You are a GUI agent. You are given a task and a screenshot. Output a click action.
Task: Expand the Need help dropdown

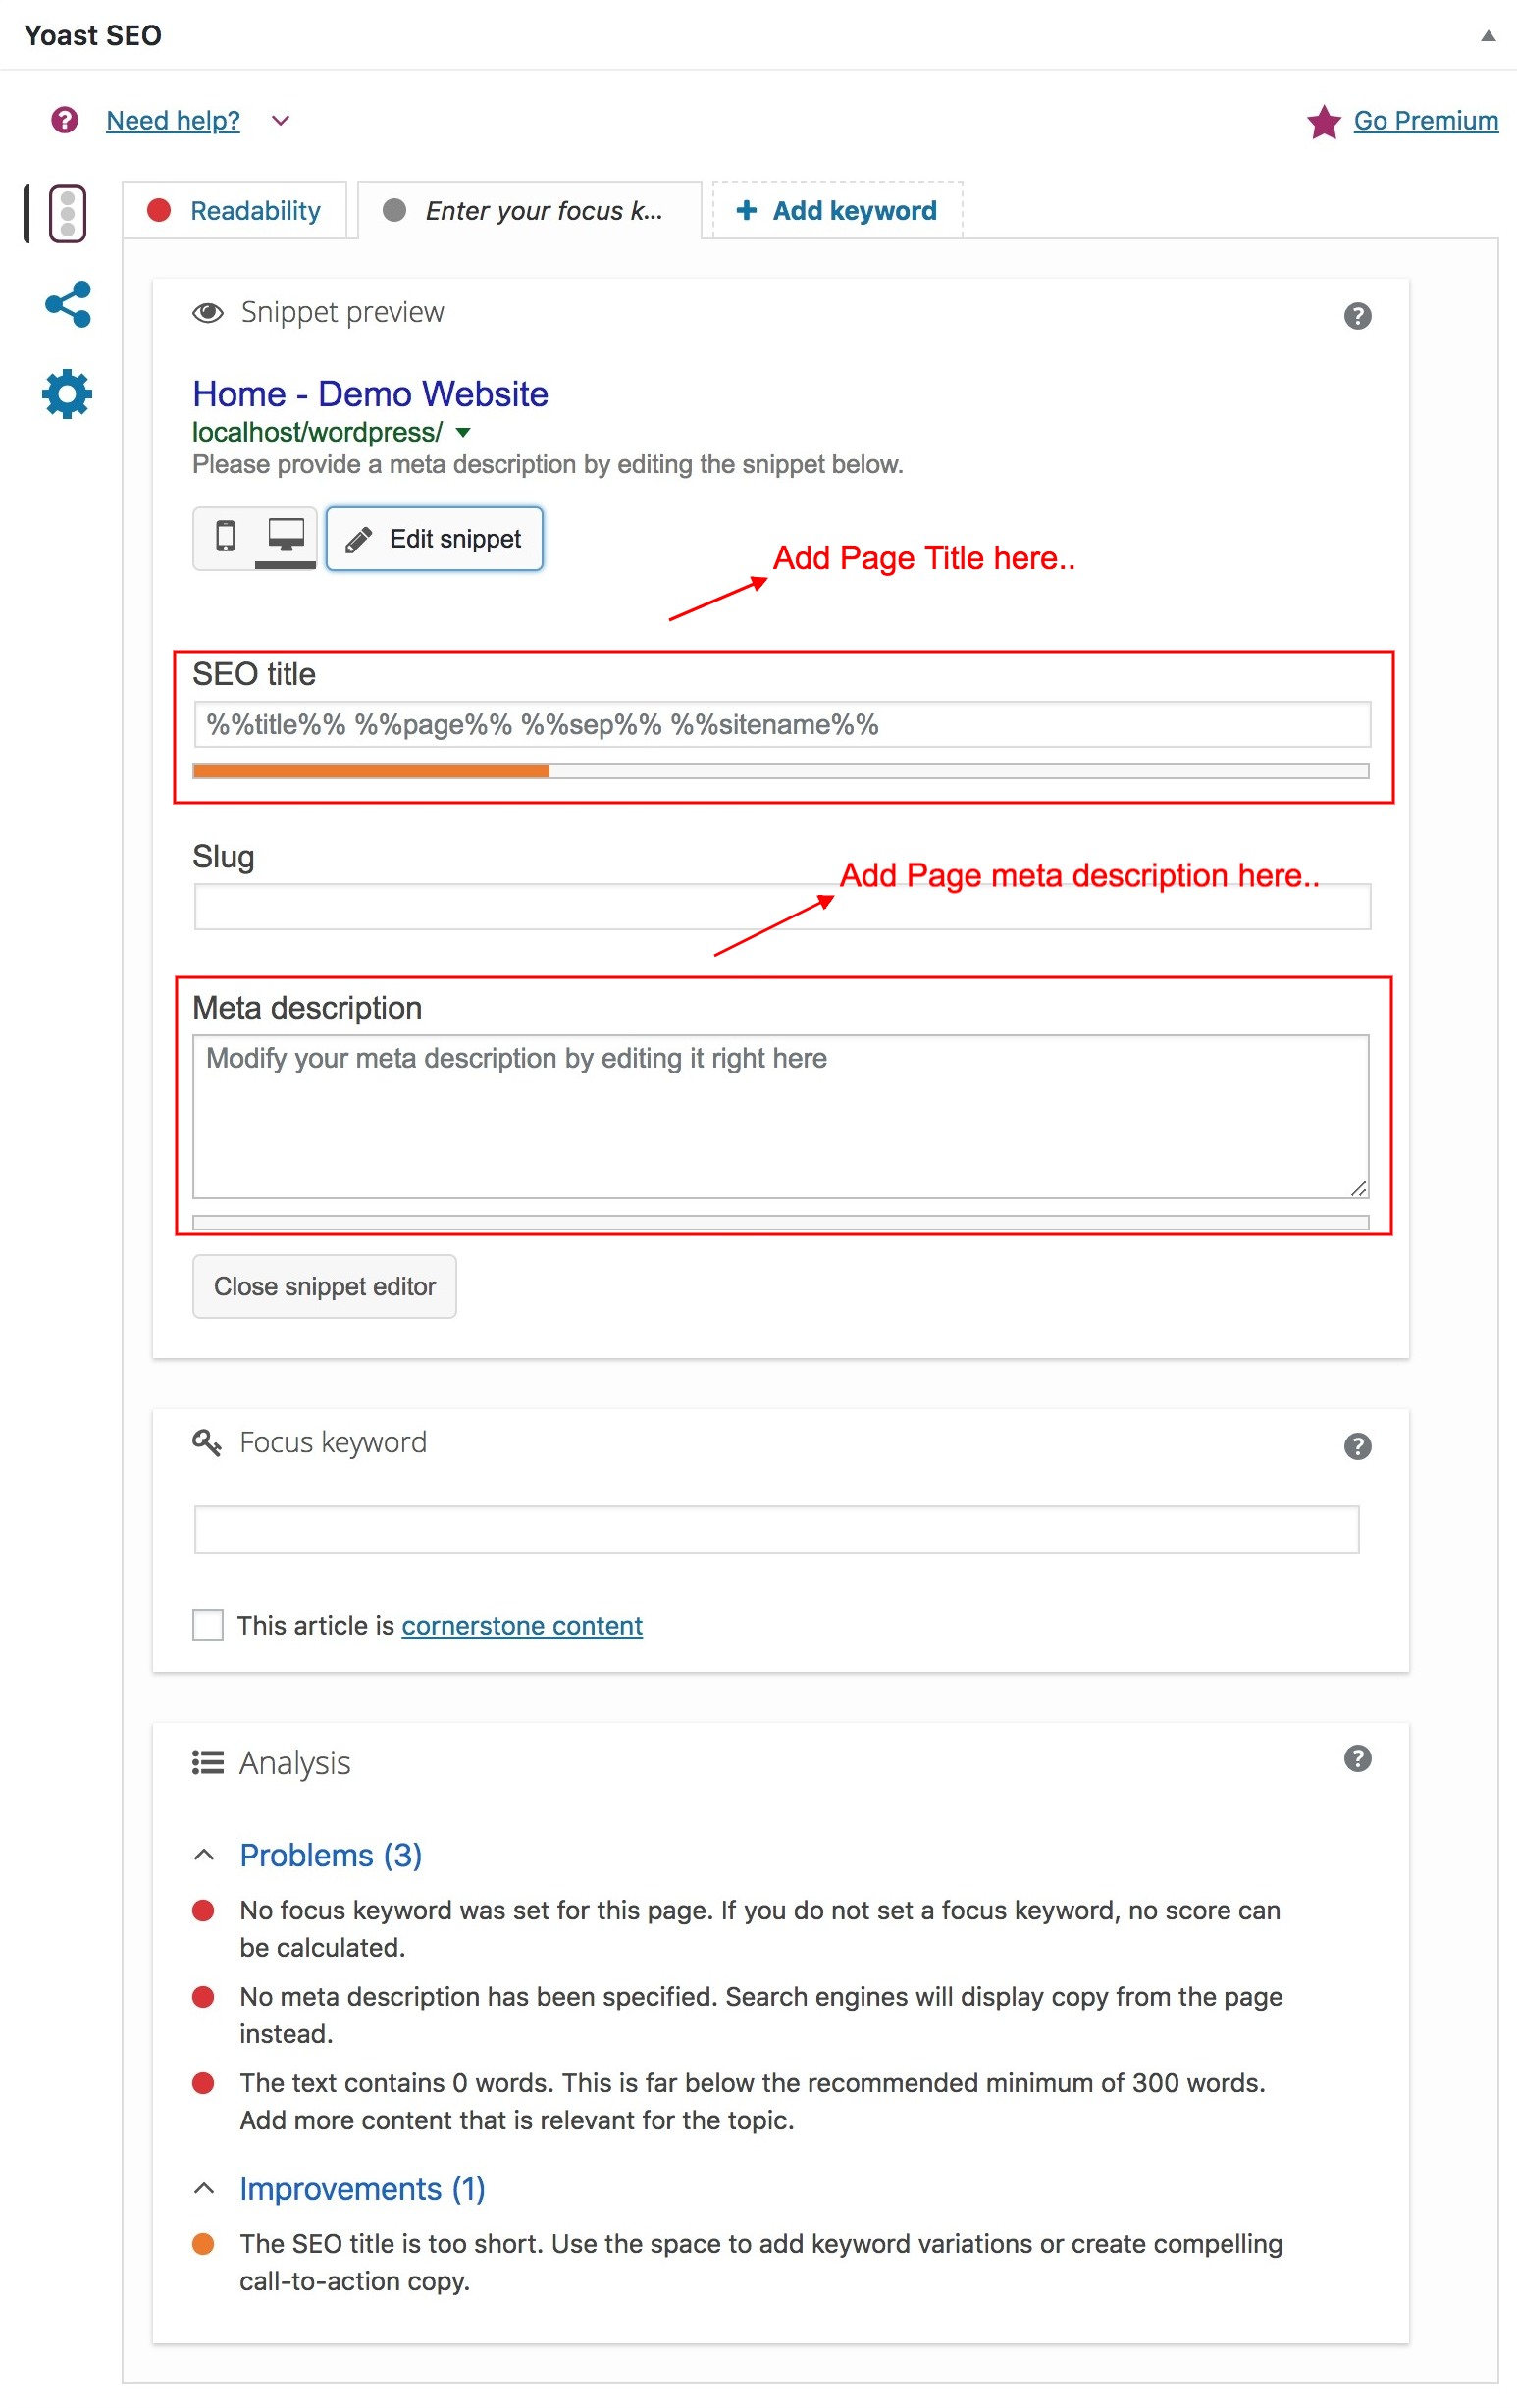[x=279, y=120]
